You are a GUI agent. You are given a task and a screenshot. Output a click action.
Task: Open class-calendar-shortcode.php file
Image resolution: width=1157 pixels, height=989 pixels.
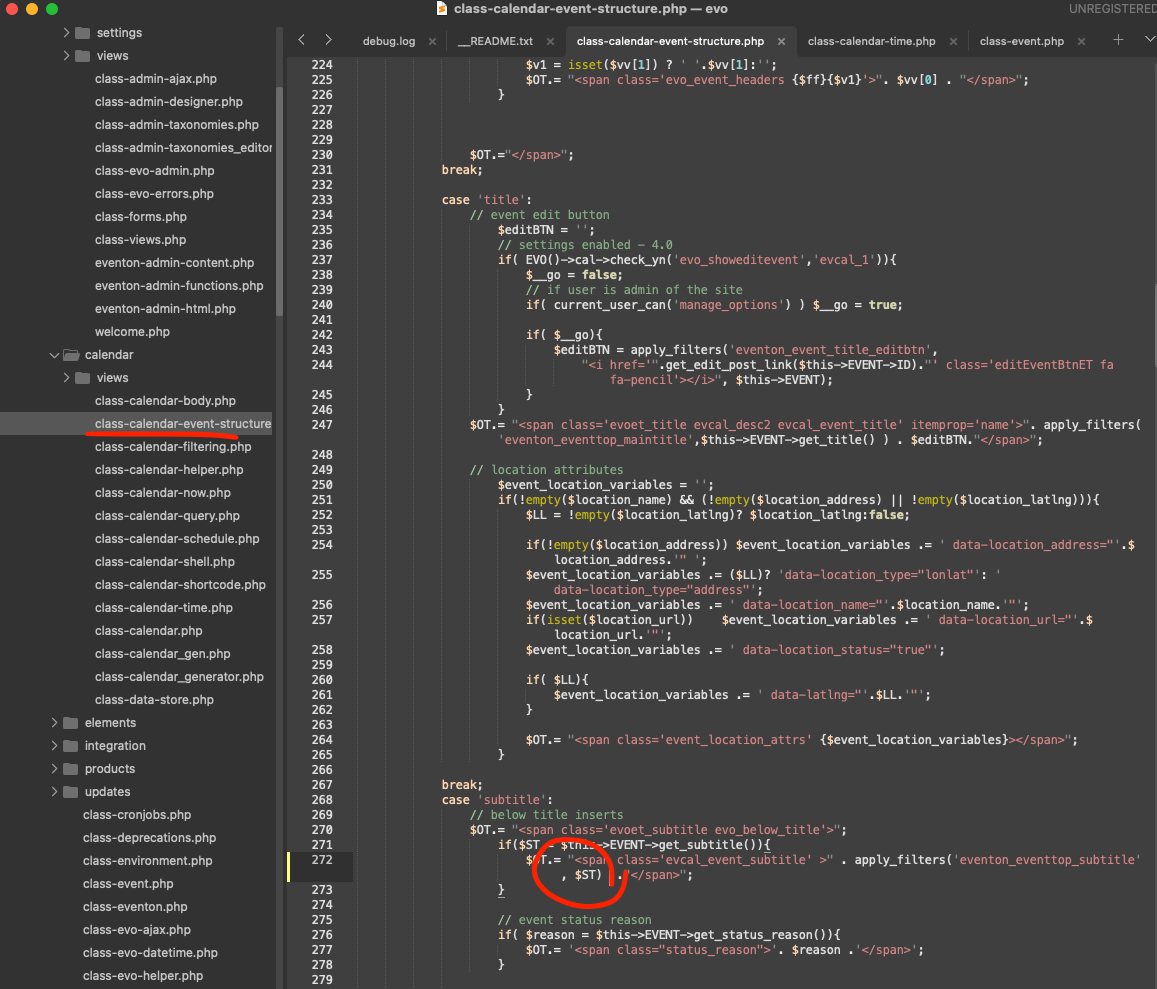pyautogui.click(x=180, y=584)
